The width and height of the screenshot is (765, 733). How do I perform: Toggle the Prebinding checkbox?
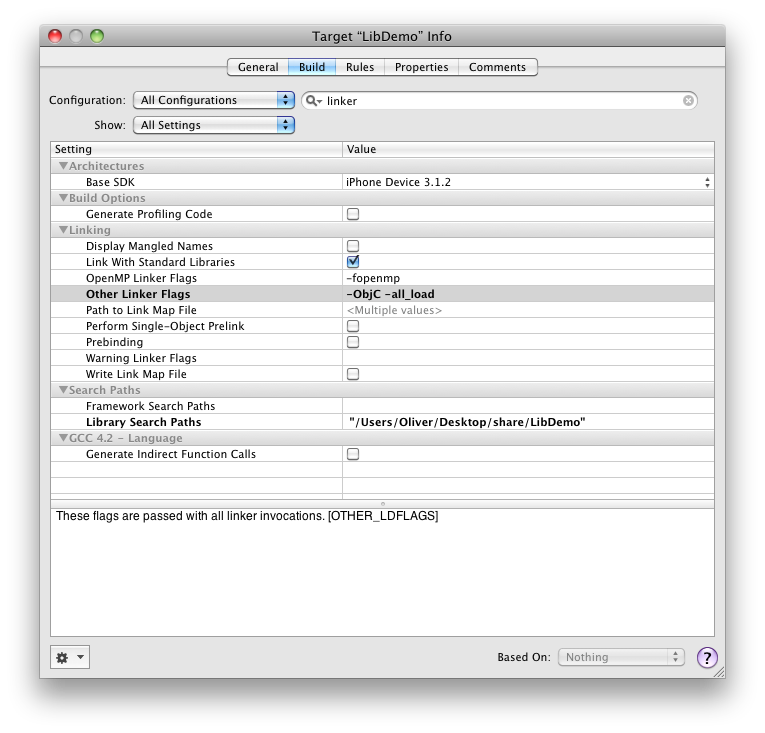click(353, 342)
